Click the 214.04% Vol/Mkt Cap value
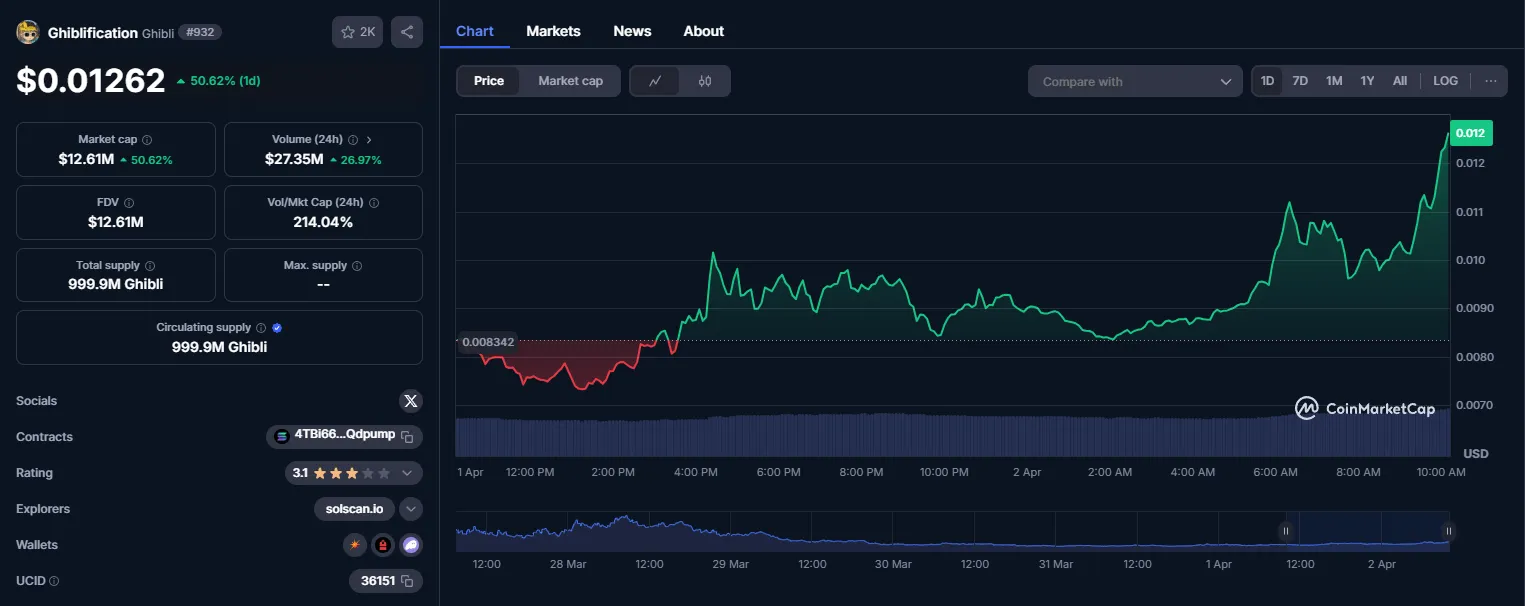The height and width of the screenshot is (606, 1525). click(323, 222)
